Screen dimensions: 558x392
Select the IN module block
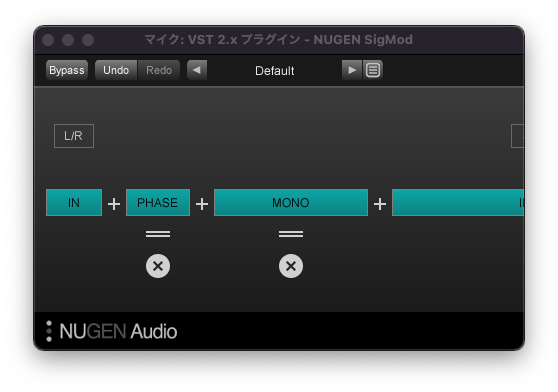74,202
